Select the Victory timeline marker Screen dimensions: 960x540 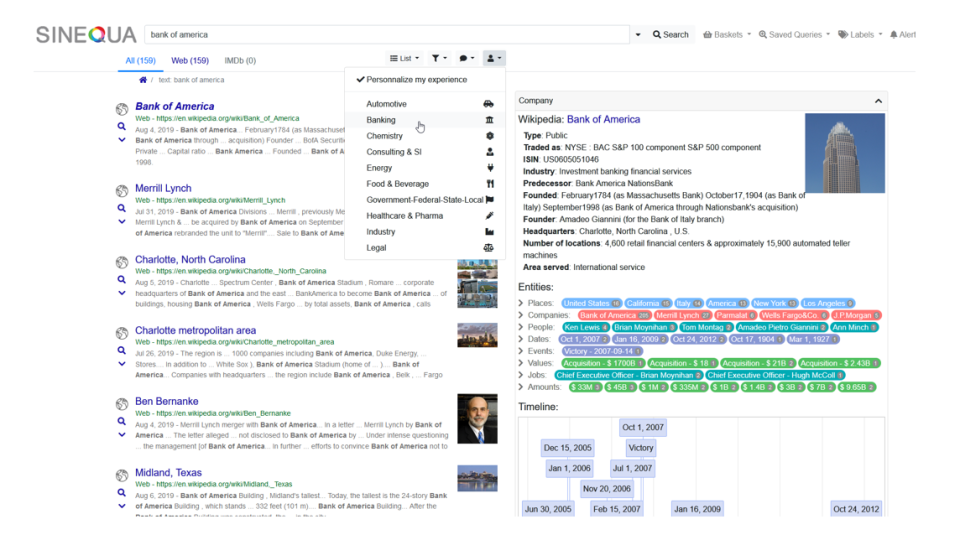coord(640,448)
